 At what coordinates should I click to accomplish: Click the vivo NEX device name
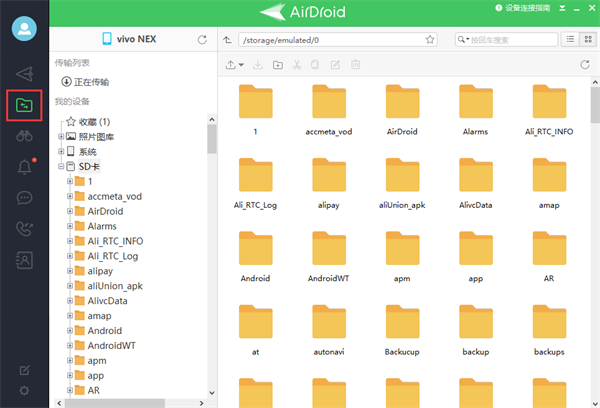136,39
